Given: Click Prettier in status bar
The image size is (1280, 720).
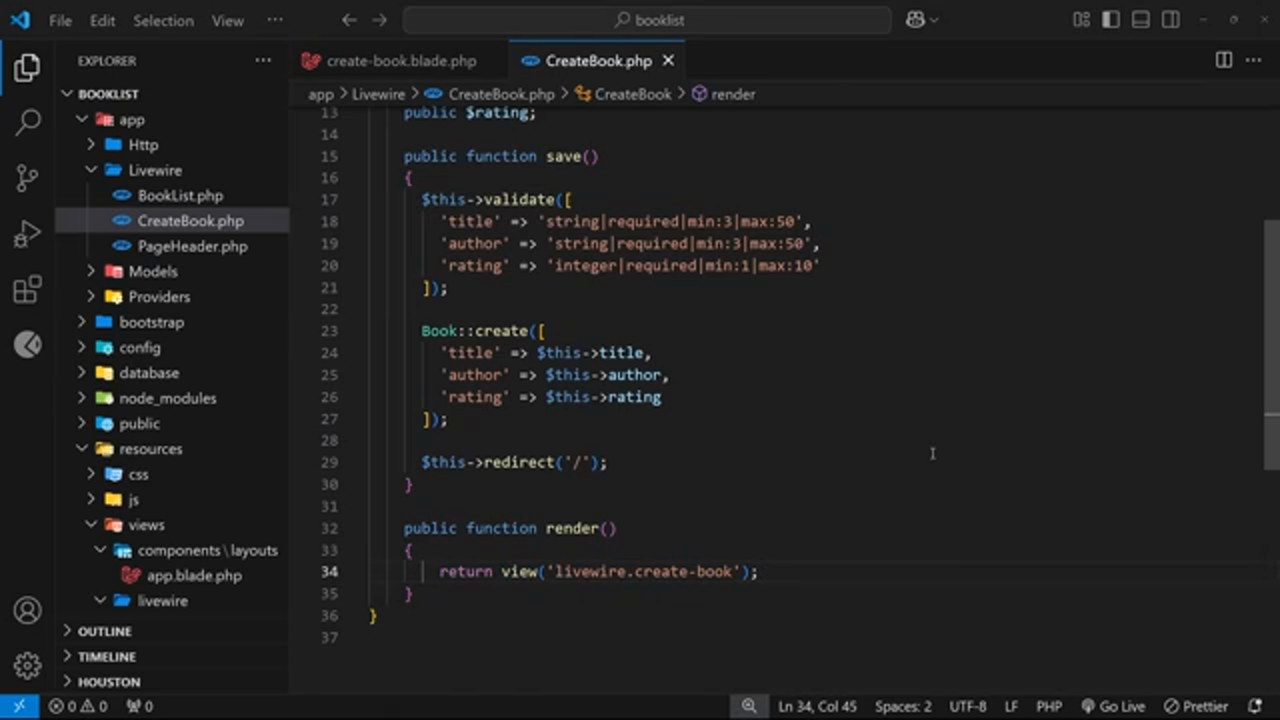Looking at the screenshot, I should (1196, 706).
